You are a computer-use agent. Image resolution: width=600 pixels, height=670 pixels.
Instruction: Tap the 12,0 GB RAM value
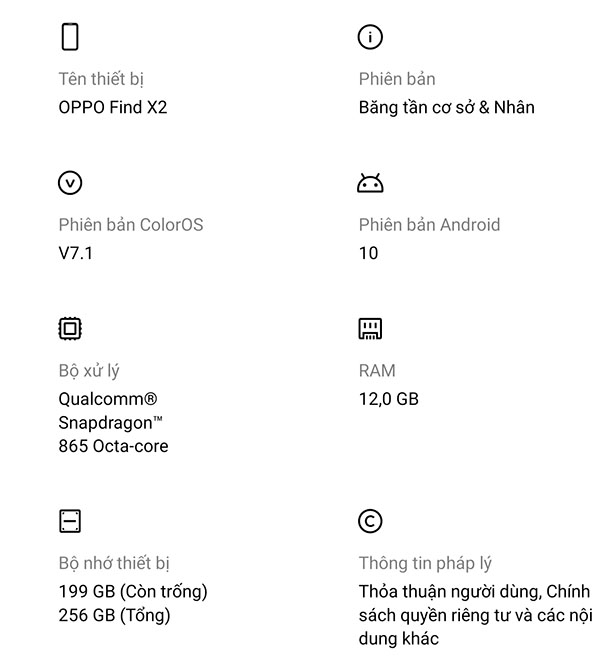coord(388,399)
